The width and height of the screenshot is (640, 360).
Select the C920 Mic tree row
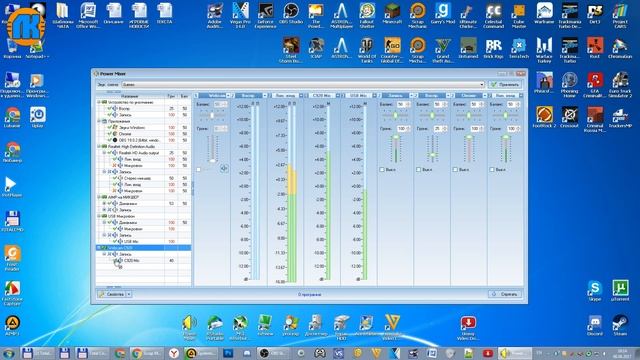pos(143,260)
